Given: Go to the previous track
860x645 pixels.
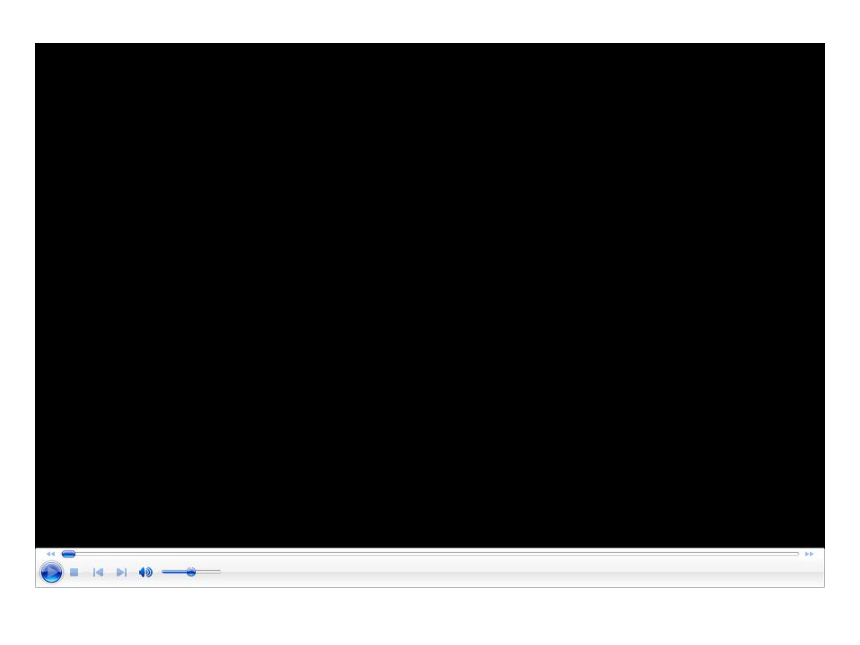Looking at the screenshot, I should click(x=98, y=572).
